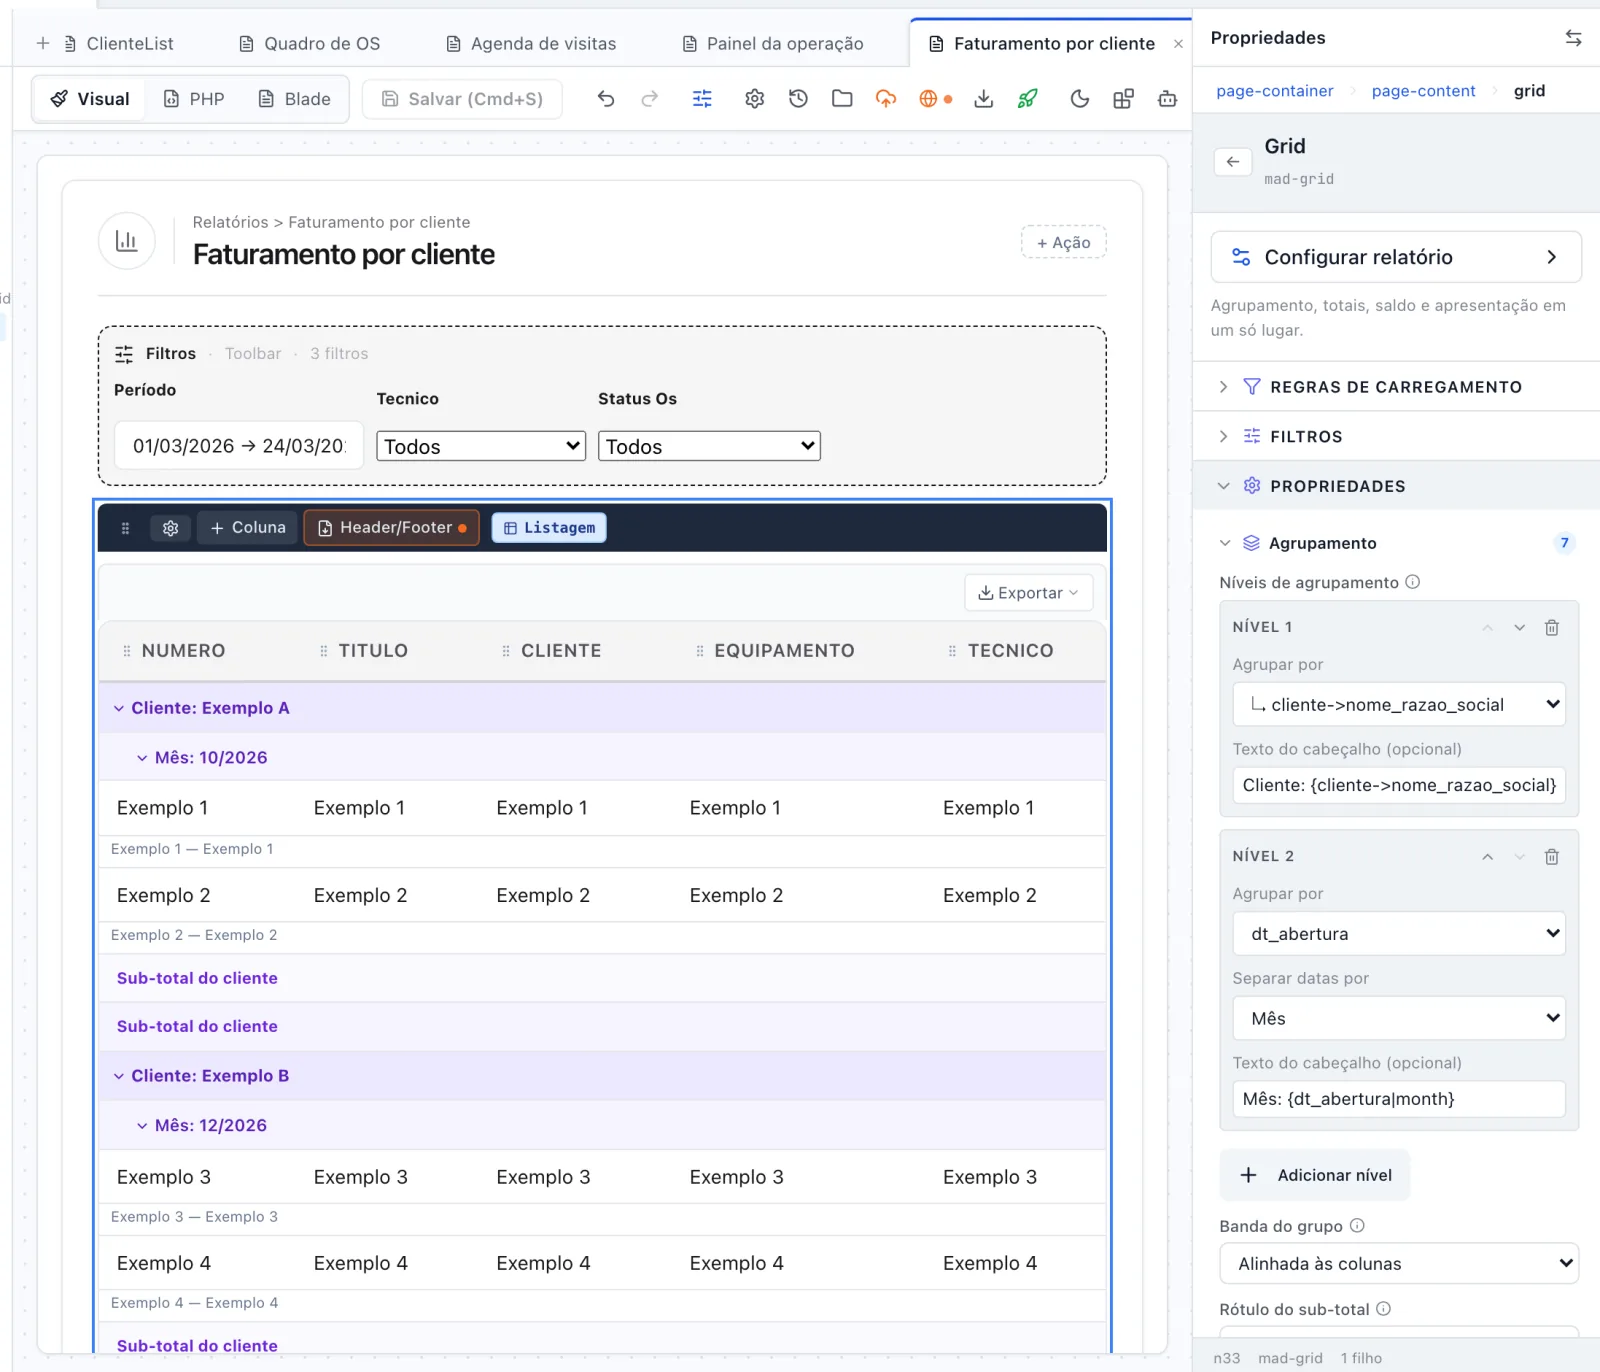The width and height of the screenshot is (1600, 1372).
Task: Click the swap panel icon beside Propriedades
Action: click(x=1573, y=38)
